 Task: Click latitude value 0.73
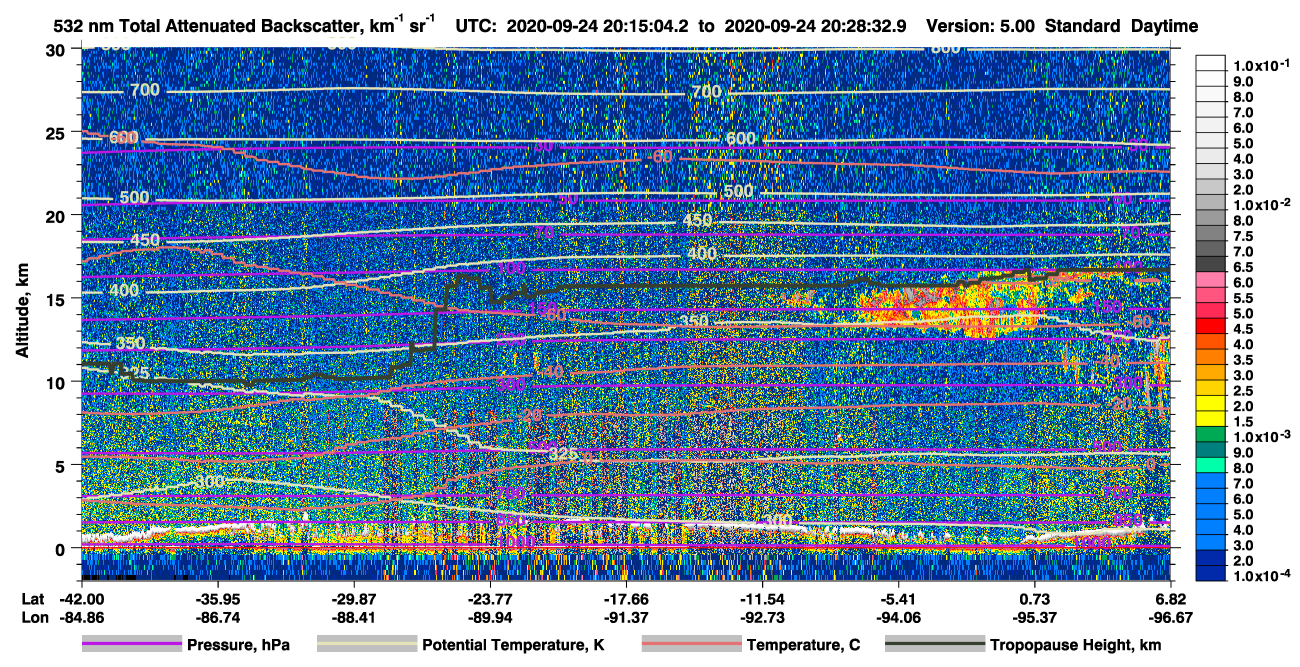tap(1036, 599)
